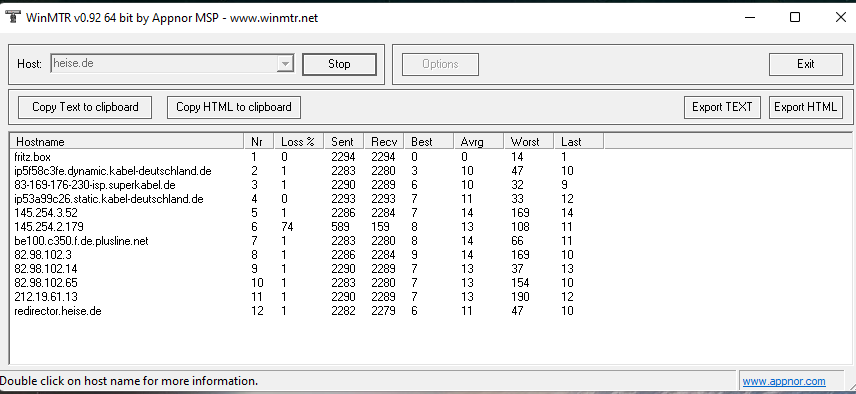Screen dimensions: 856x394
Task: Open the Host dropdown arrow
Action: [x=285, y=64]
